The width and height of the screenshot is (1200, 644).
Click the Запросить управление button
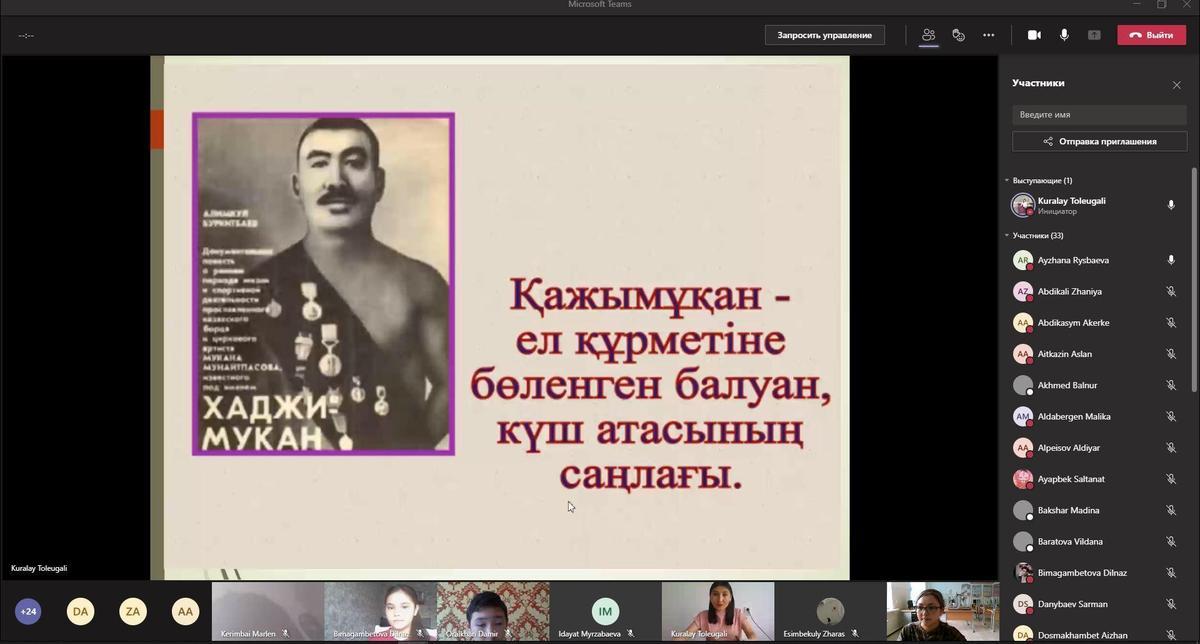point(824,35)
